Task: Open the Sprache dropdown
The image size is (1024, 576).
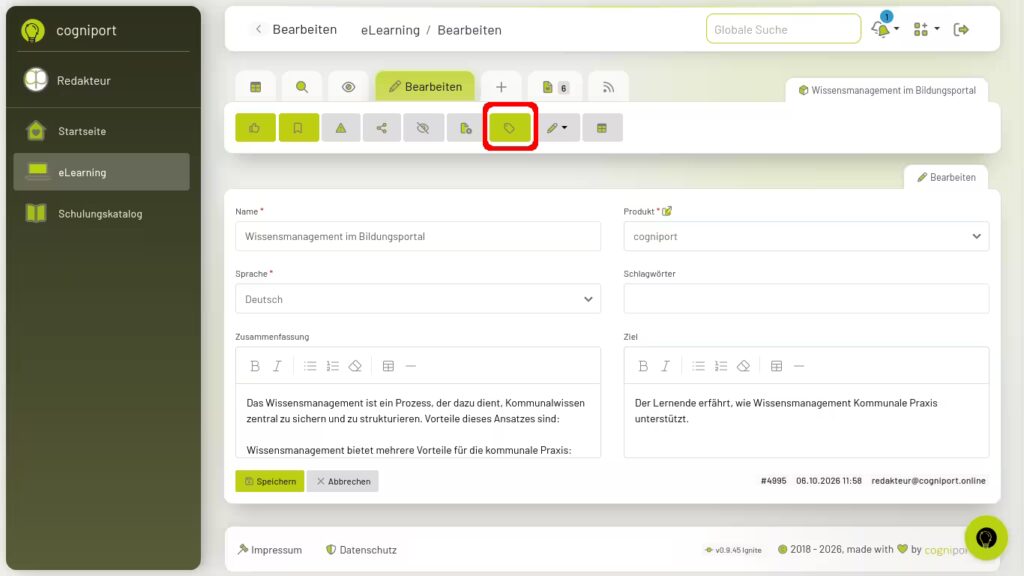Action: click(418, 299)
